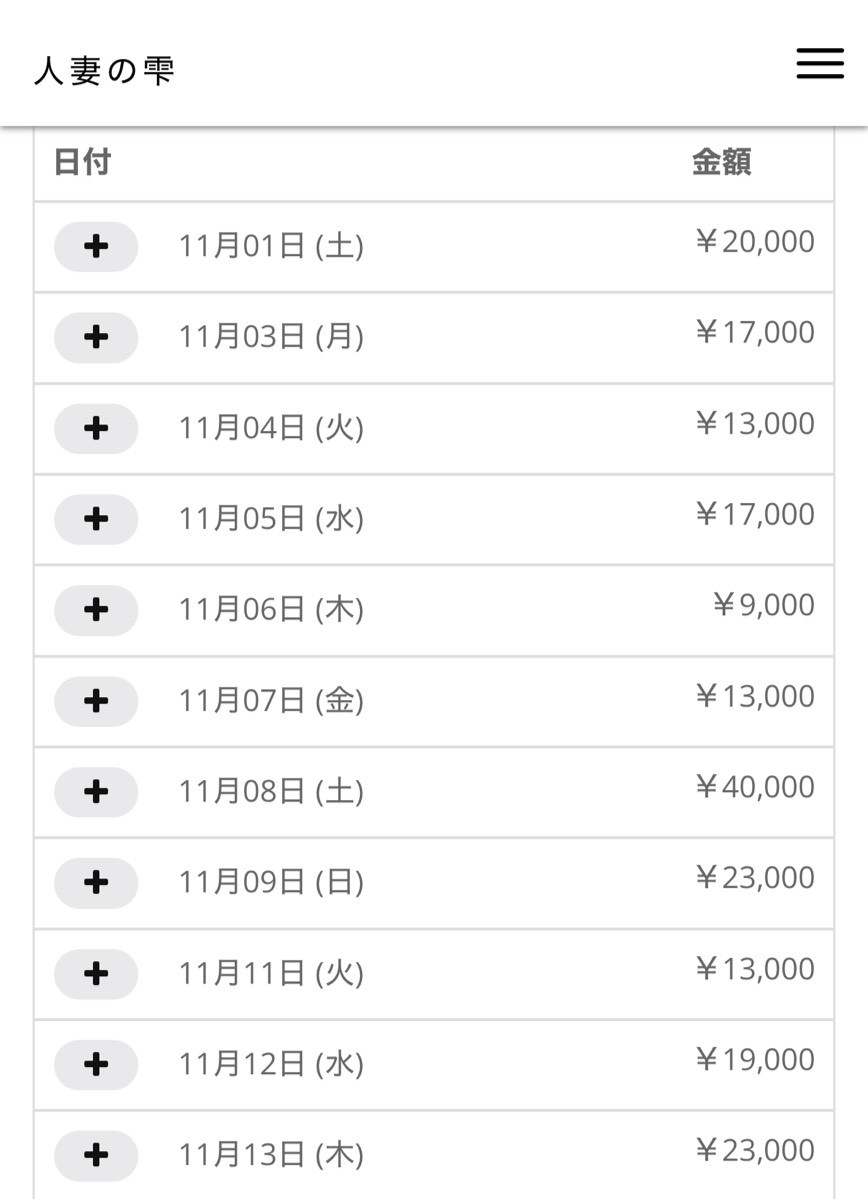
Task: Expand the 11月07日 (金) row
Action: 96,701
